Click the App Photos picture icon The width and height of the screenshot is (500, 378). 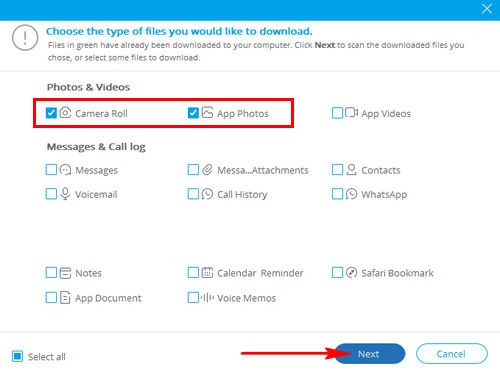(207, 113)
